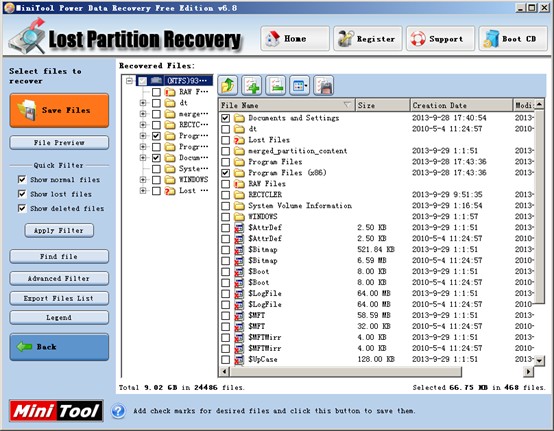Open the Advanced Filter dialog
This screenshot has height=431, width=554.
(59, 278)
